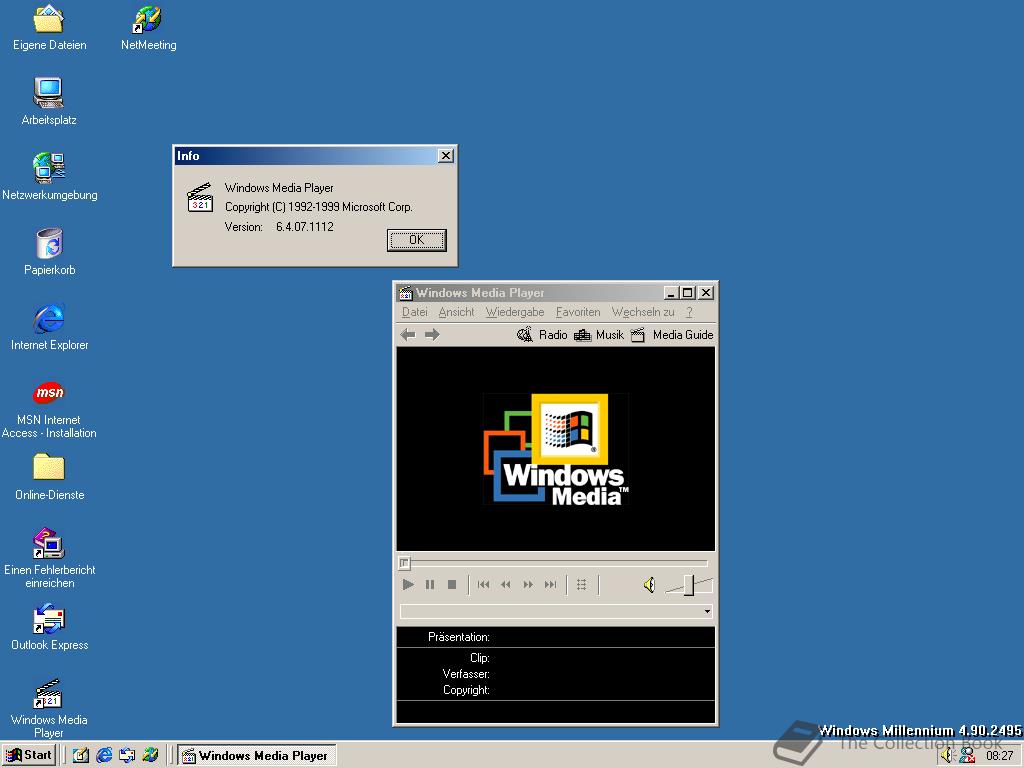Click Windows Media Player taskbar button
The height and width of the screenshot is (768, 1024).
coord(257,756)
